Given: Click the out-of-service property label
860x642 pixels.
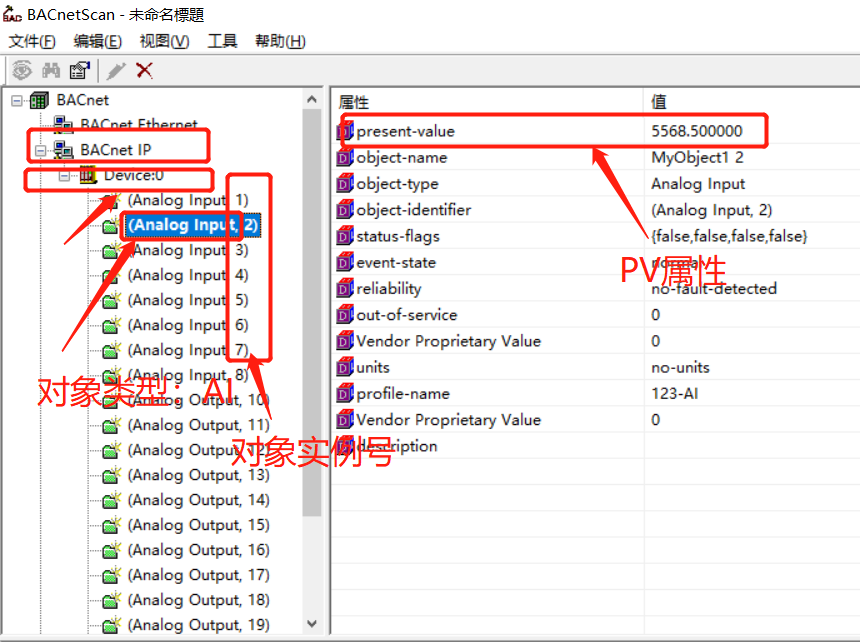Looking at the screenshot, I should pyautogui.click(x=406, y=315).
